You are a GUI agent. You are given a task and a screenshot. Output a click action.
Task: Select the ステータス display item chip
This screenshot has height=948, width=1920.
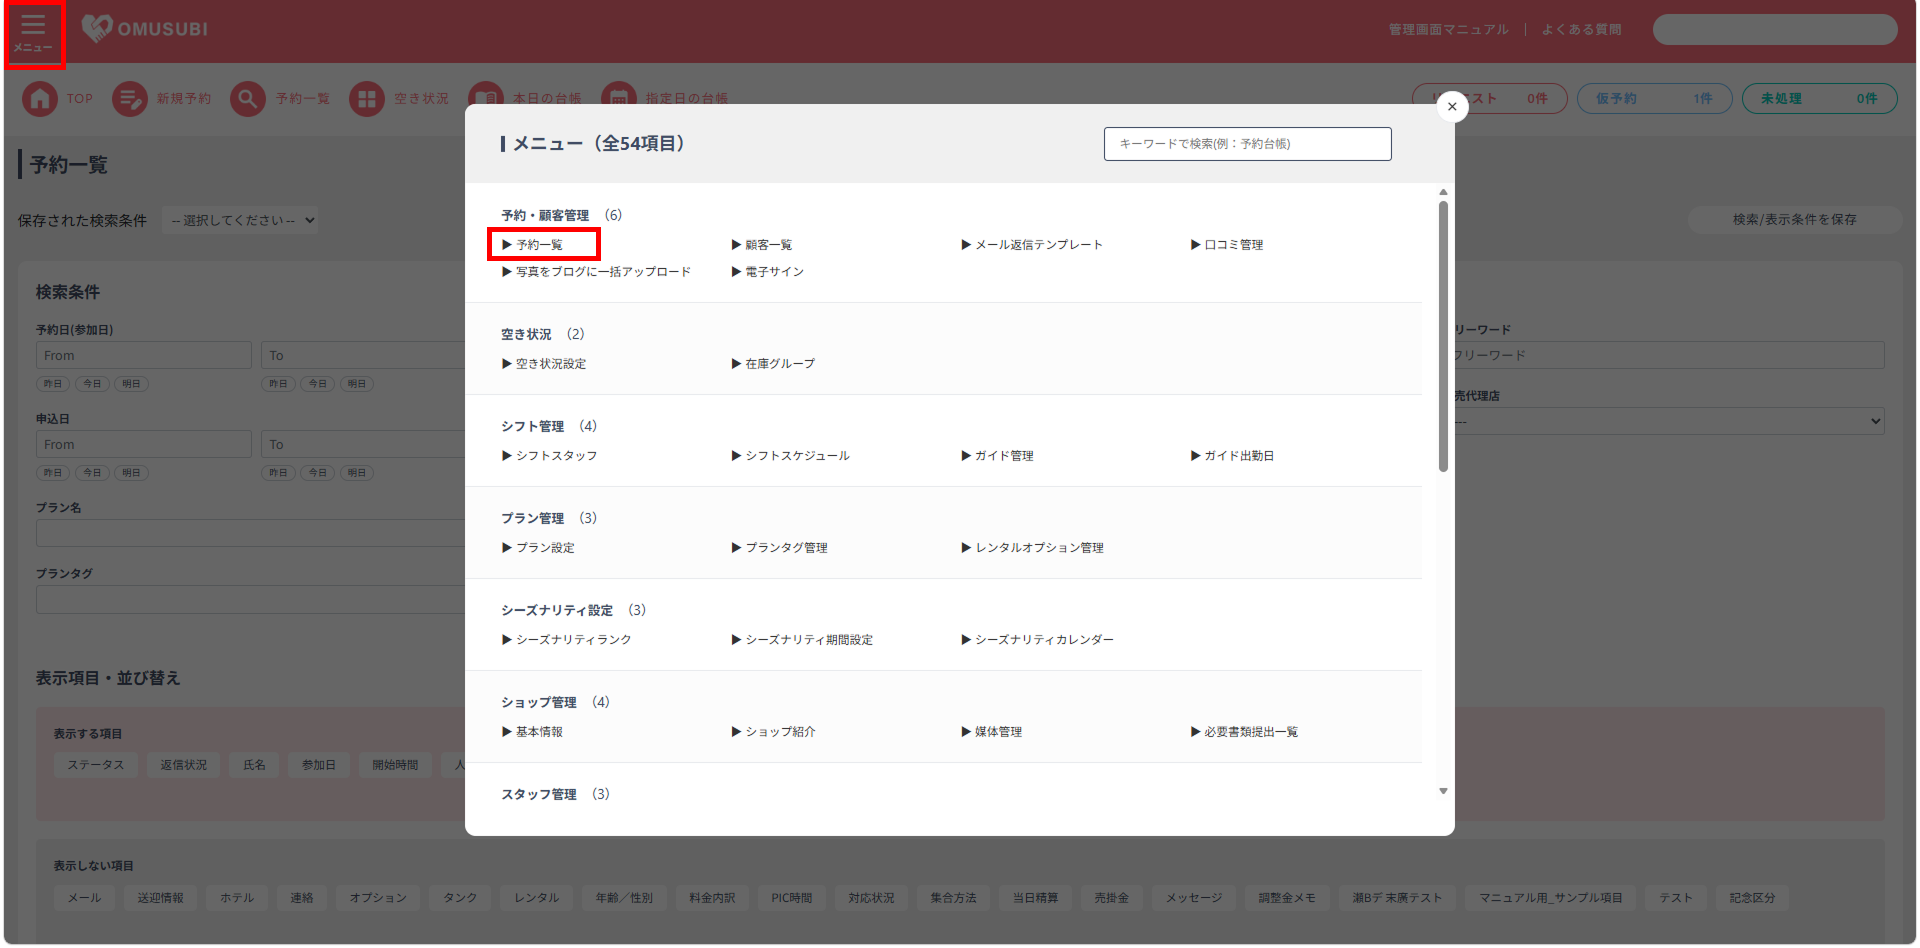click(96, 765)
